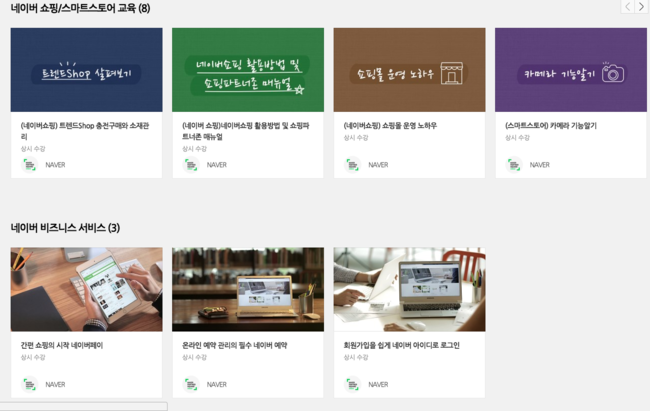The height and width of the screenshot is (411, 650).
Task: Click the NAVER avatar icon on 트렌드Shop card
Action: 29,165
